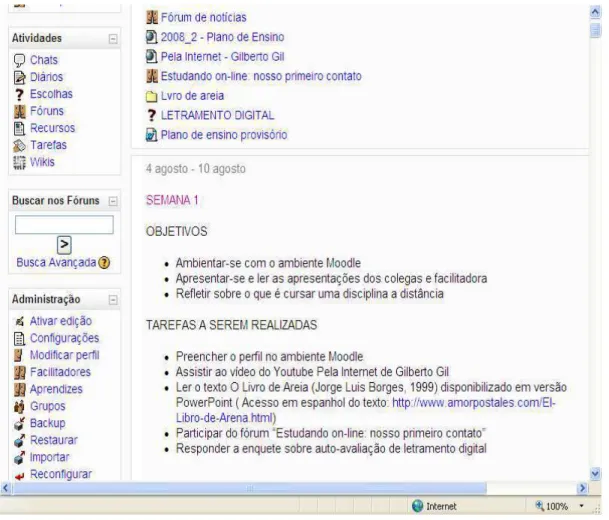Open the Recursos link
The width and height of the screenshot is (609, 520).
point(52,128)
